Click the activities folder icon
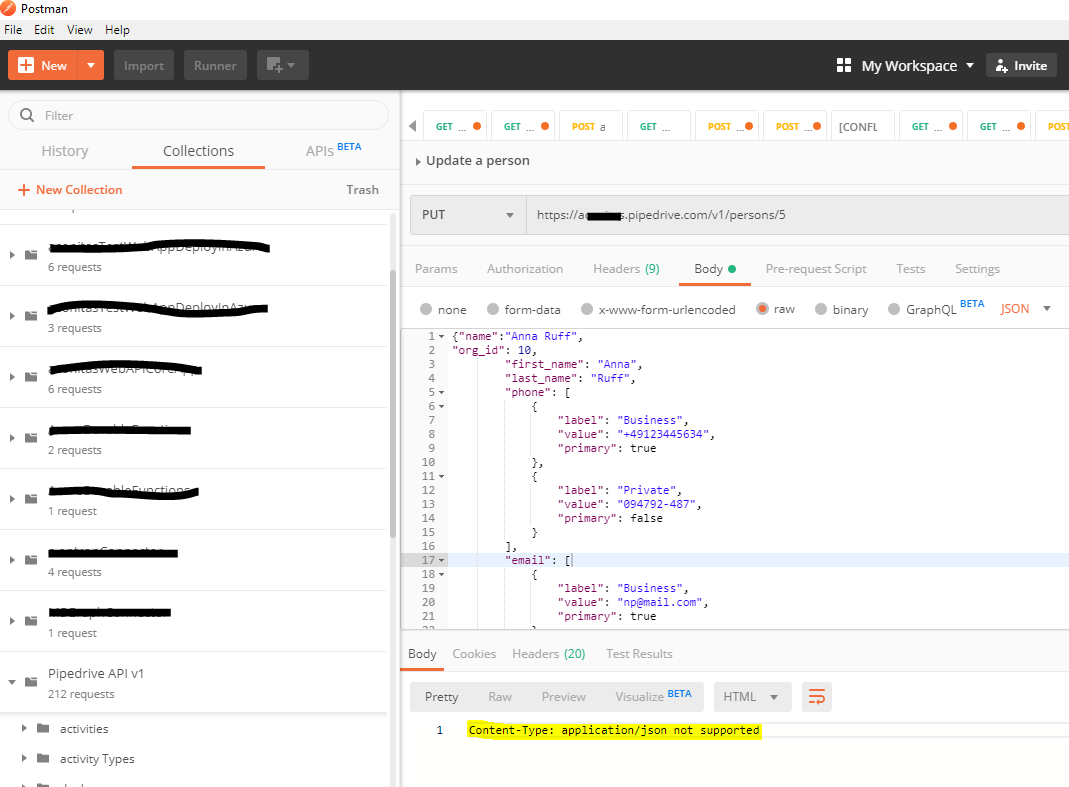The width and height of the screenshot is (1069, 787). pos(43,729)
